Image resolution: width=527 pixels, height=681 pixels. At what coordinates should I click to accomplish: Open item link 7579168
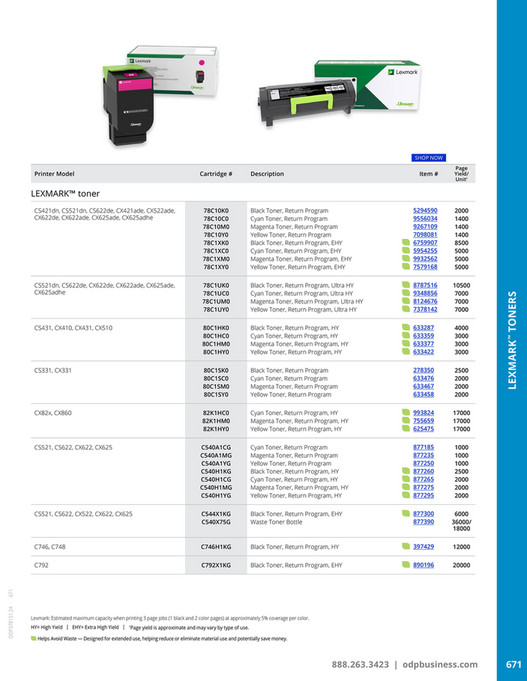[x=425, y=267]
